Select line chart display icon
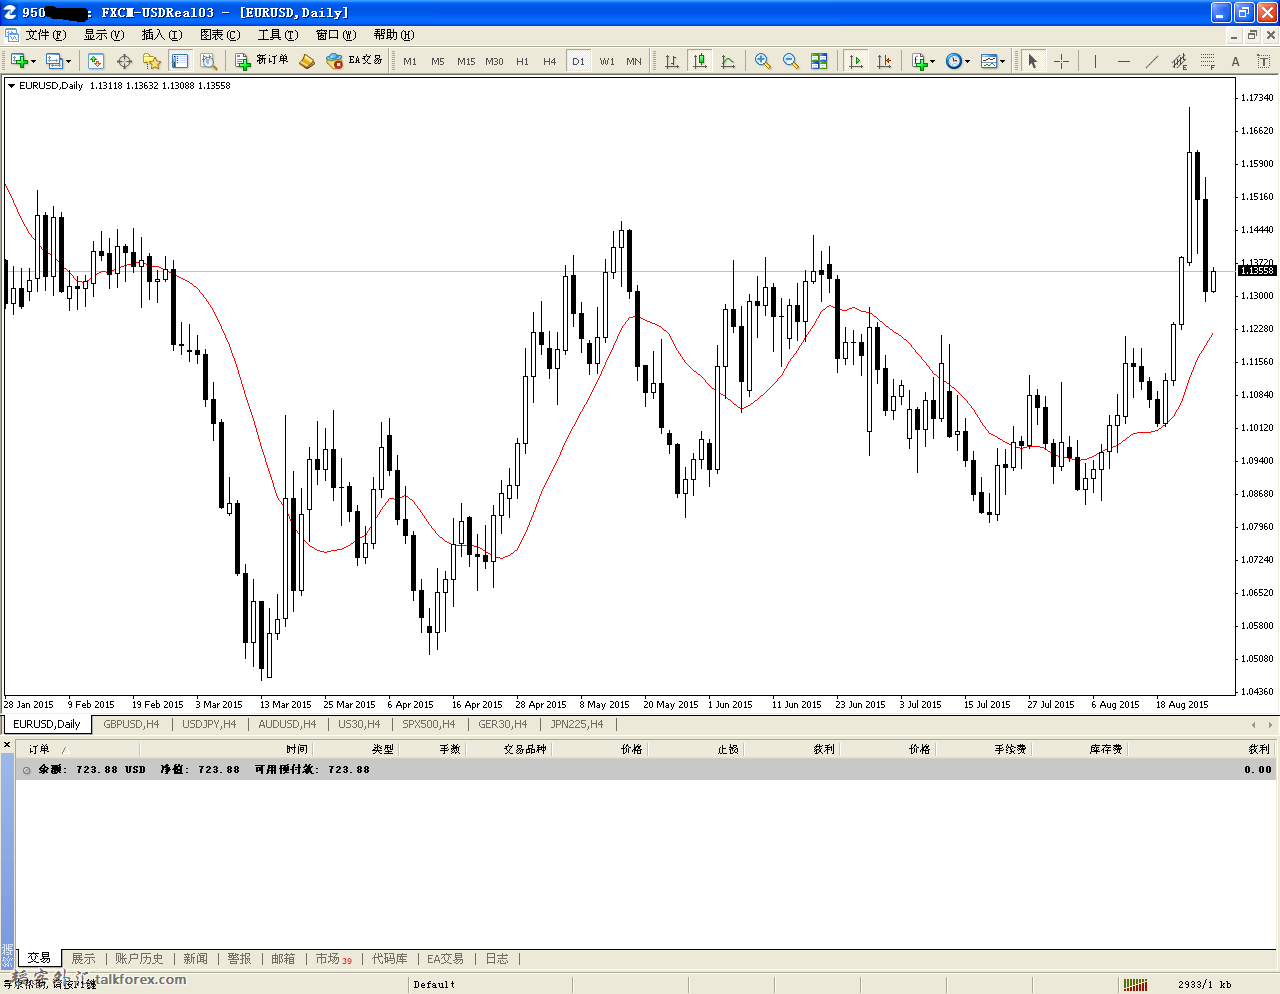Viewport: 1280px width, 994px height. 728,61
